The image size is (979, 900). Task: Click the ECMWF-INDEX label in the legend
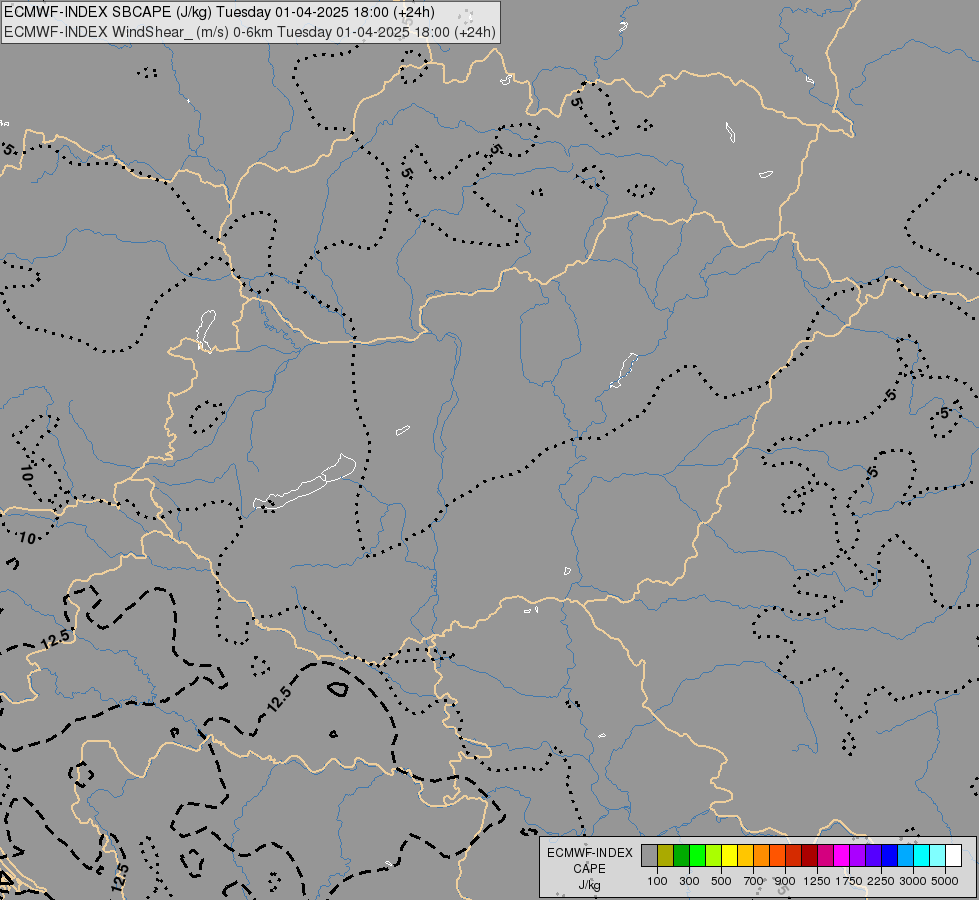(590, 853)
